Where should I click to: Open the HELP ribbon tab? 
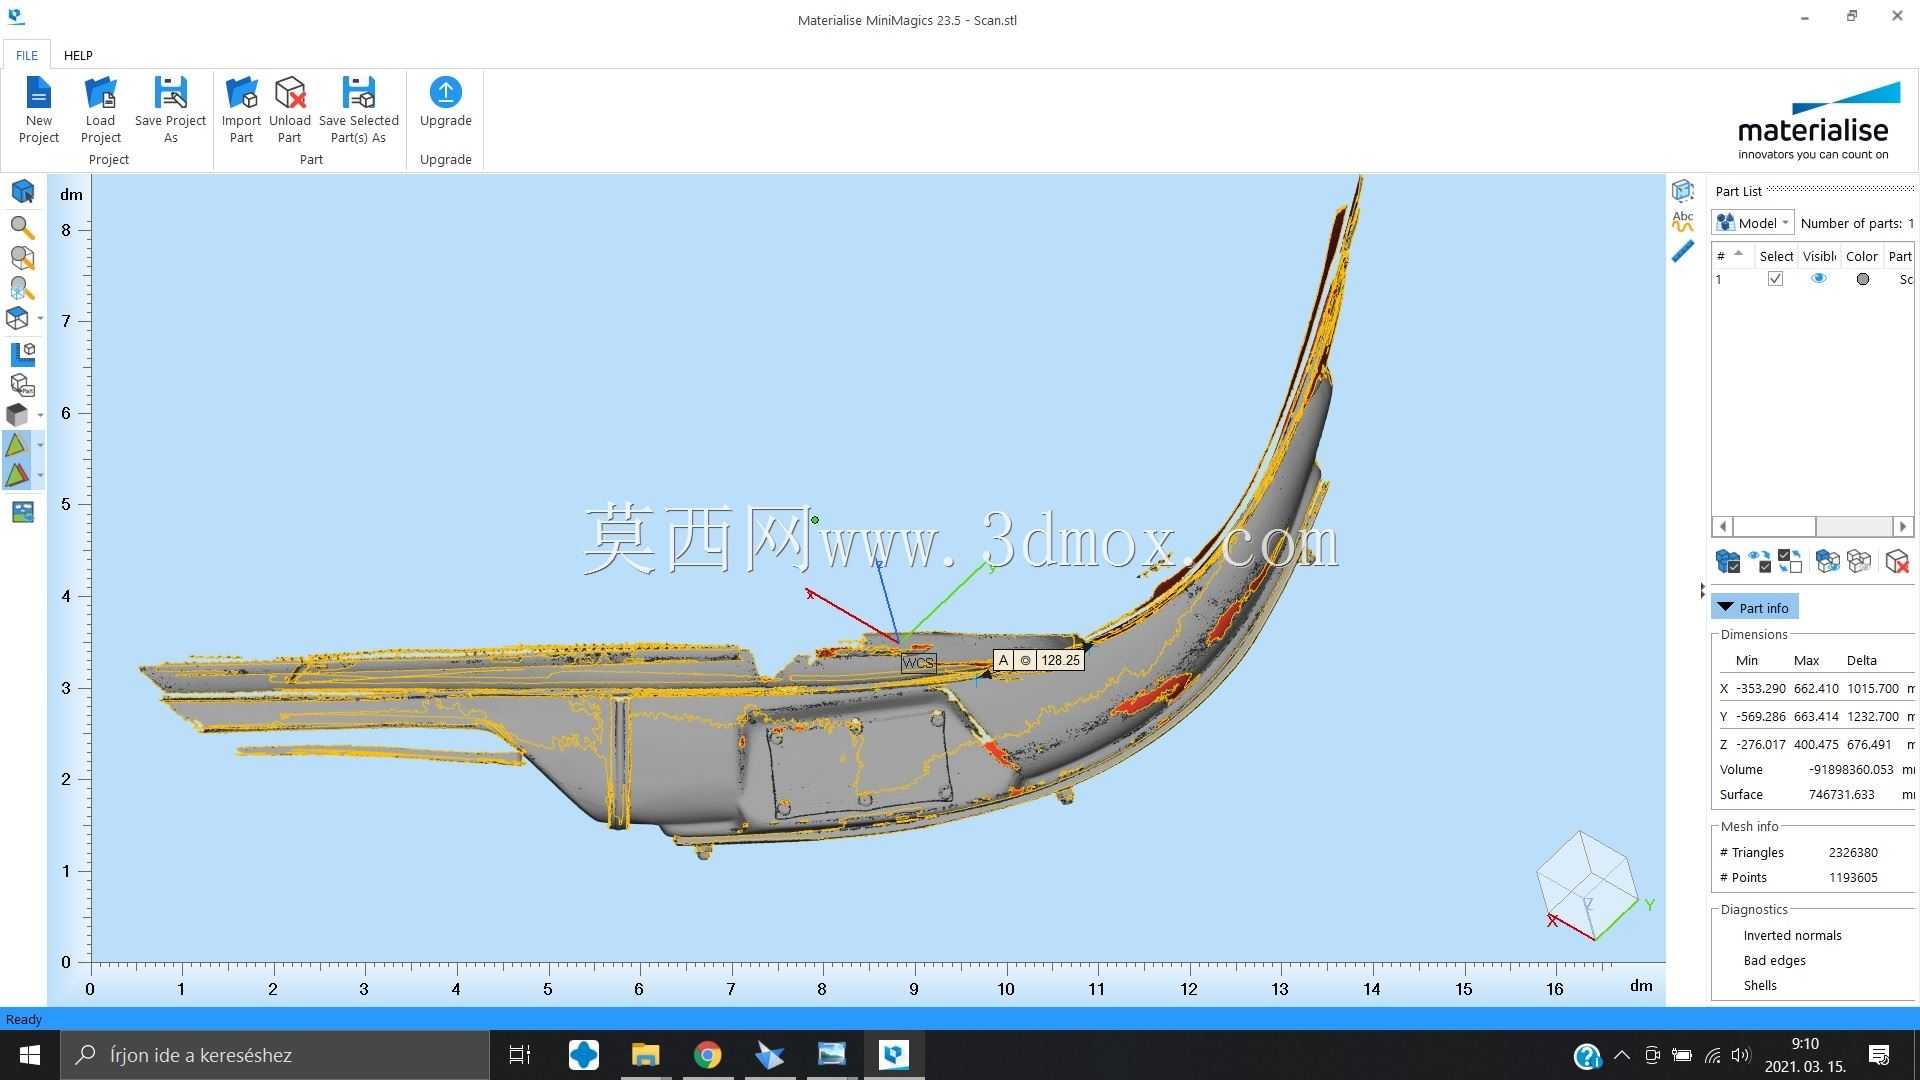click(78, 55)
